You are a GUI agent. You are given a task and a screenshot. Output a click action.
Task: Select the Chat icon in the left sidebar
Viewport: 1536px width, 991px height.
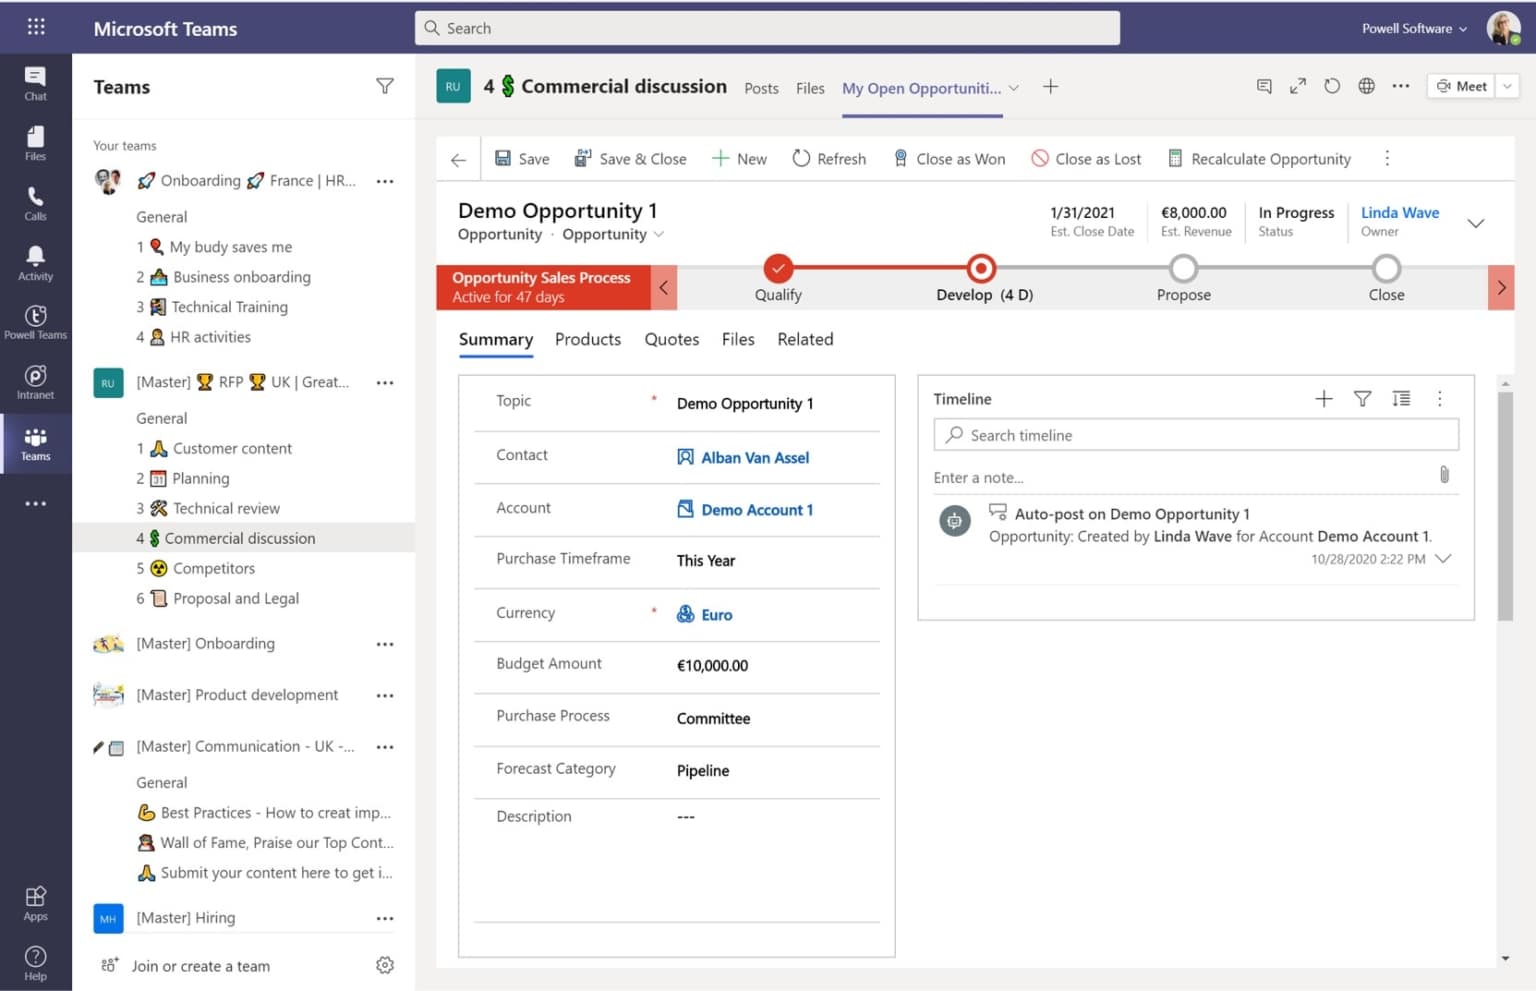[x=36, y=80]
